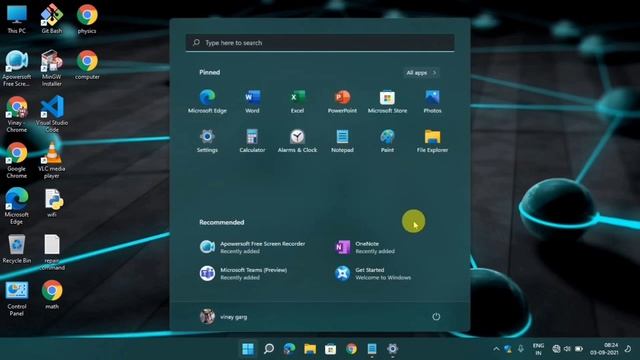Open the Notepad icon on the taskbar
The image size is (640, 360).
372,349
